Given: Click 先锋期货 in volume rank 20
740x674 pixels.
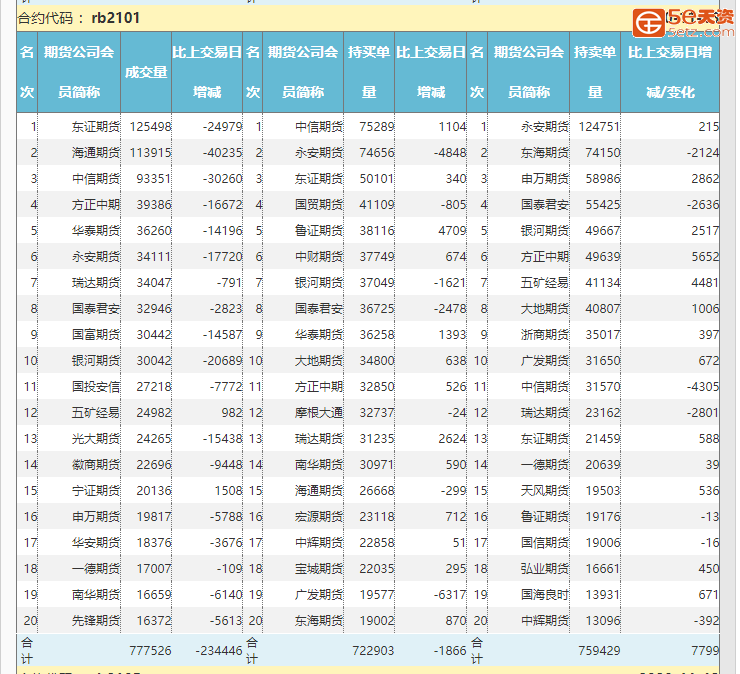Looking at the screenshot, I should [x=96, y=620].
